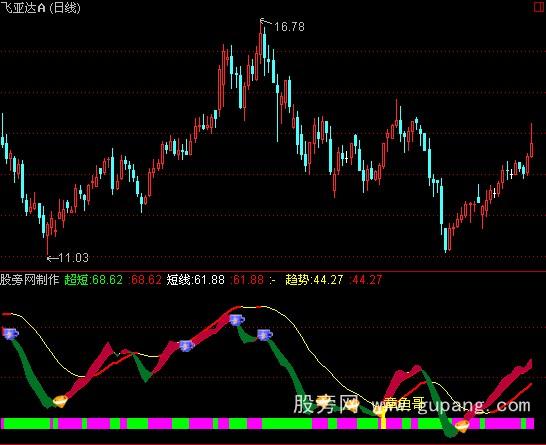
Task: Click the blue cup marker where the steep green decline after the peak begins
Action: pyautogui.click(x=265, y=335)
